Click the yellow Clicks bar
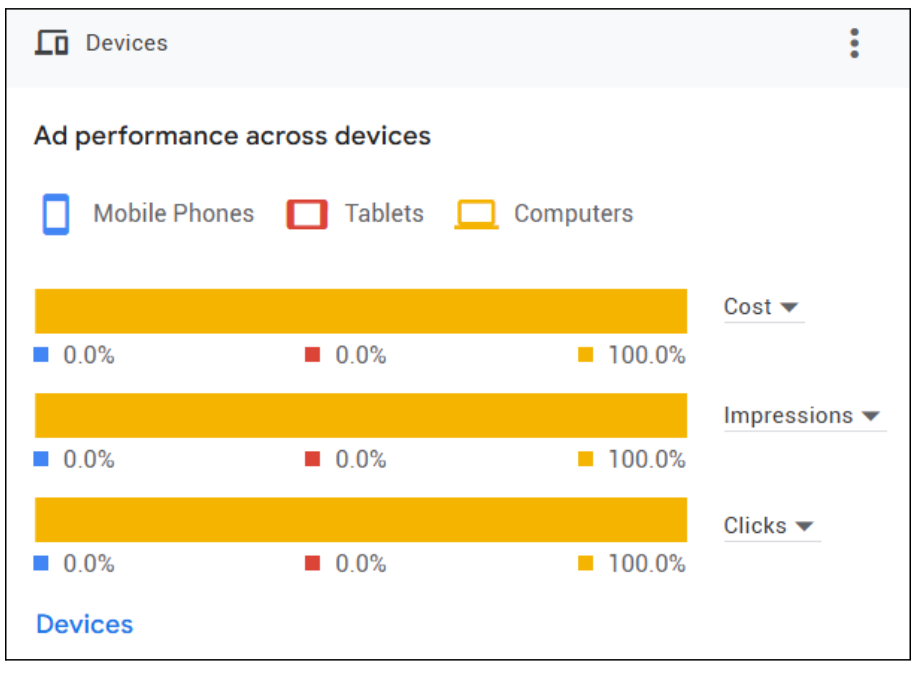The width and height of the screenshot is (915, 673). [x=361, y=519]
